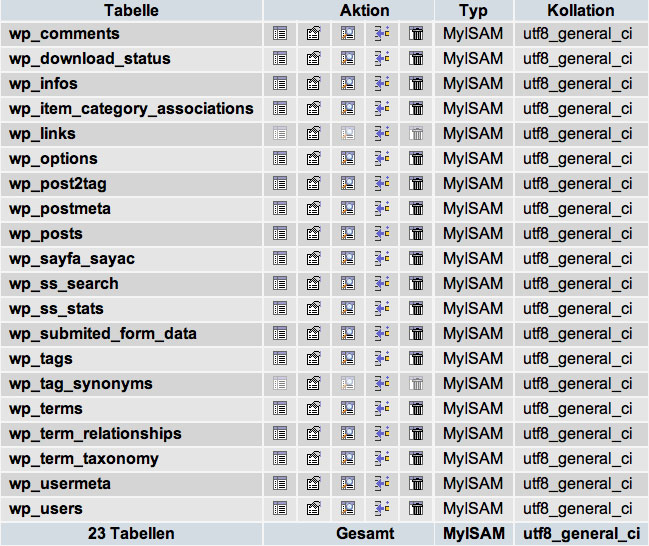The height and width of the screenshot is (546, 649).
Task: Search icon in wp_options row
Action: pyautogui.click(x=348, y=158)
